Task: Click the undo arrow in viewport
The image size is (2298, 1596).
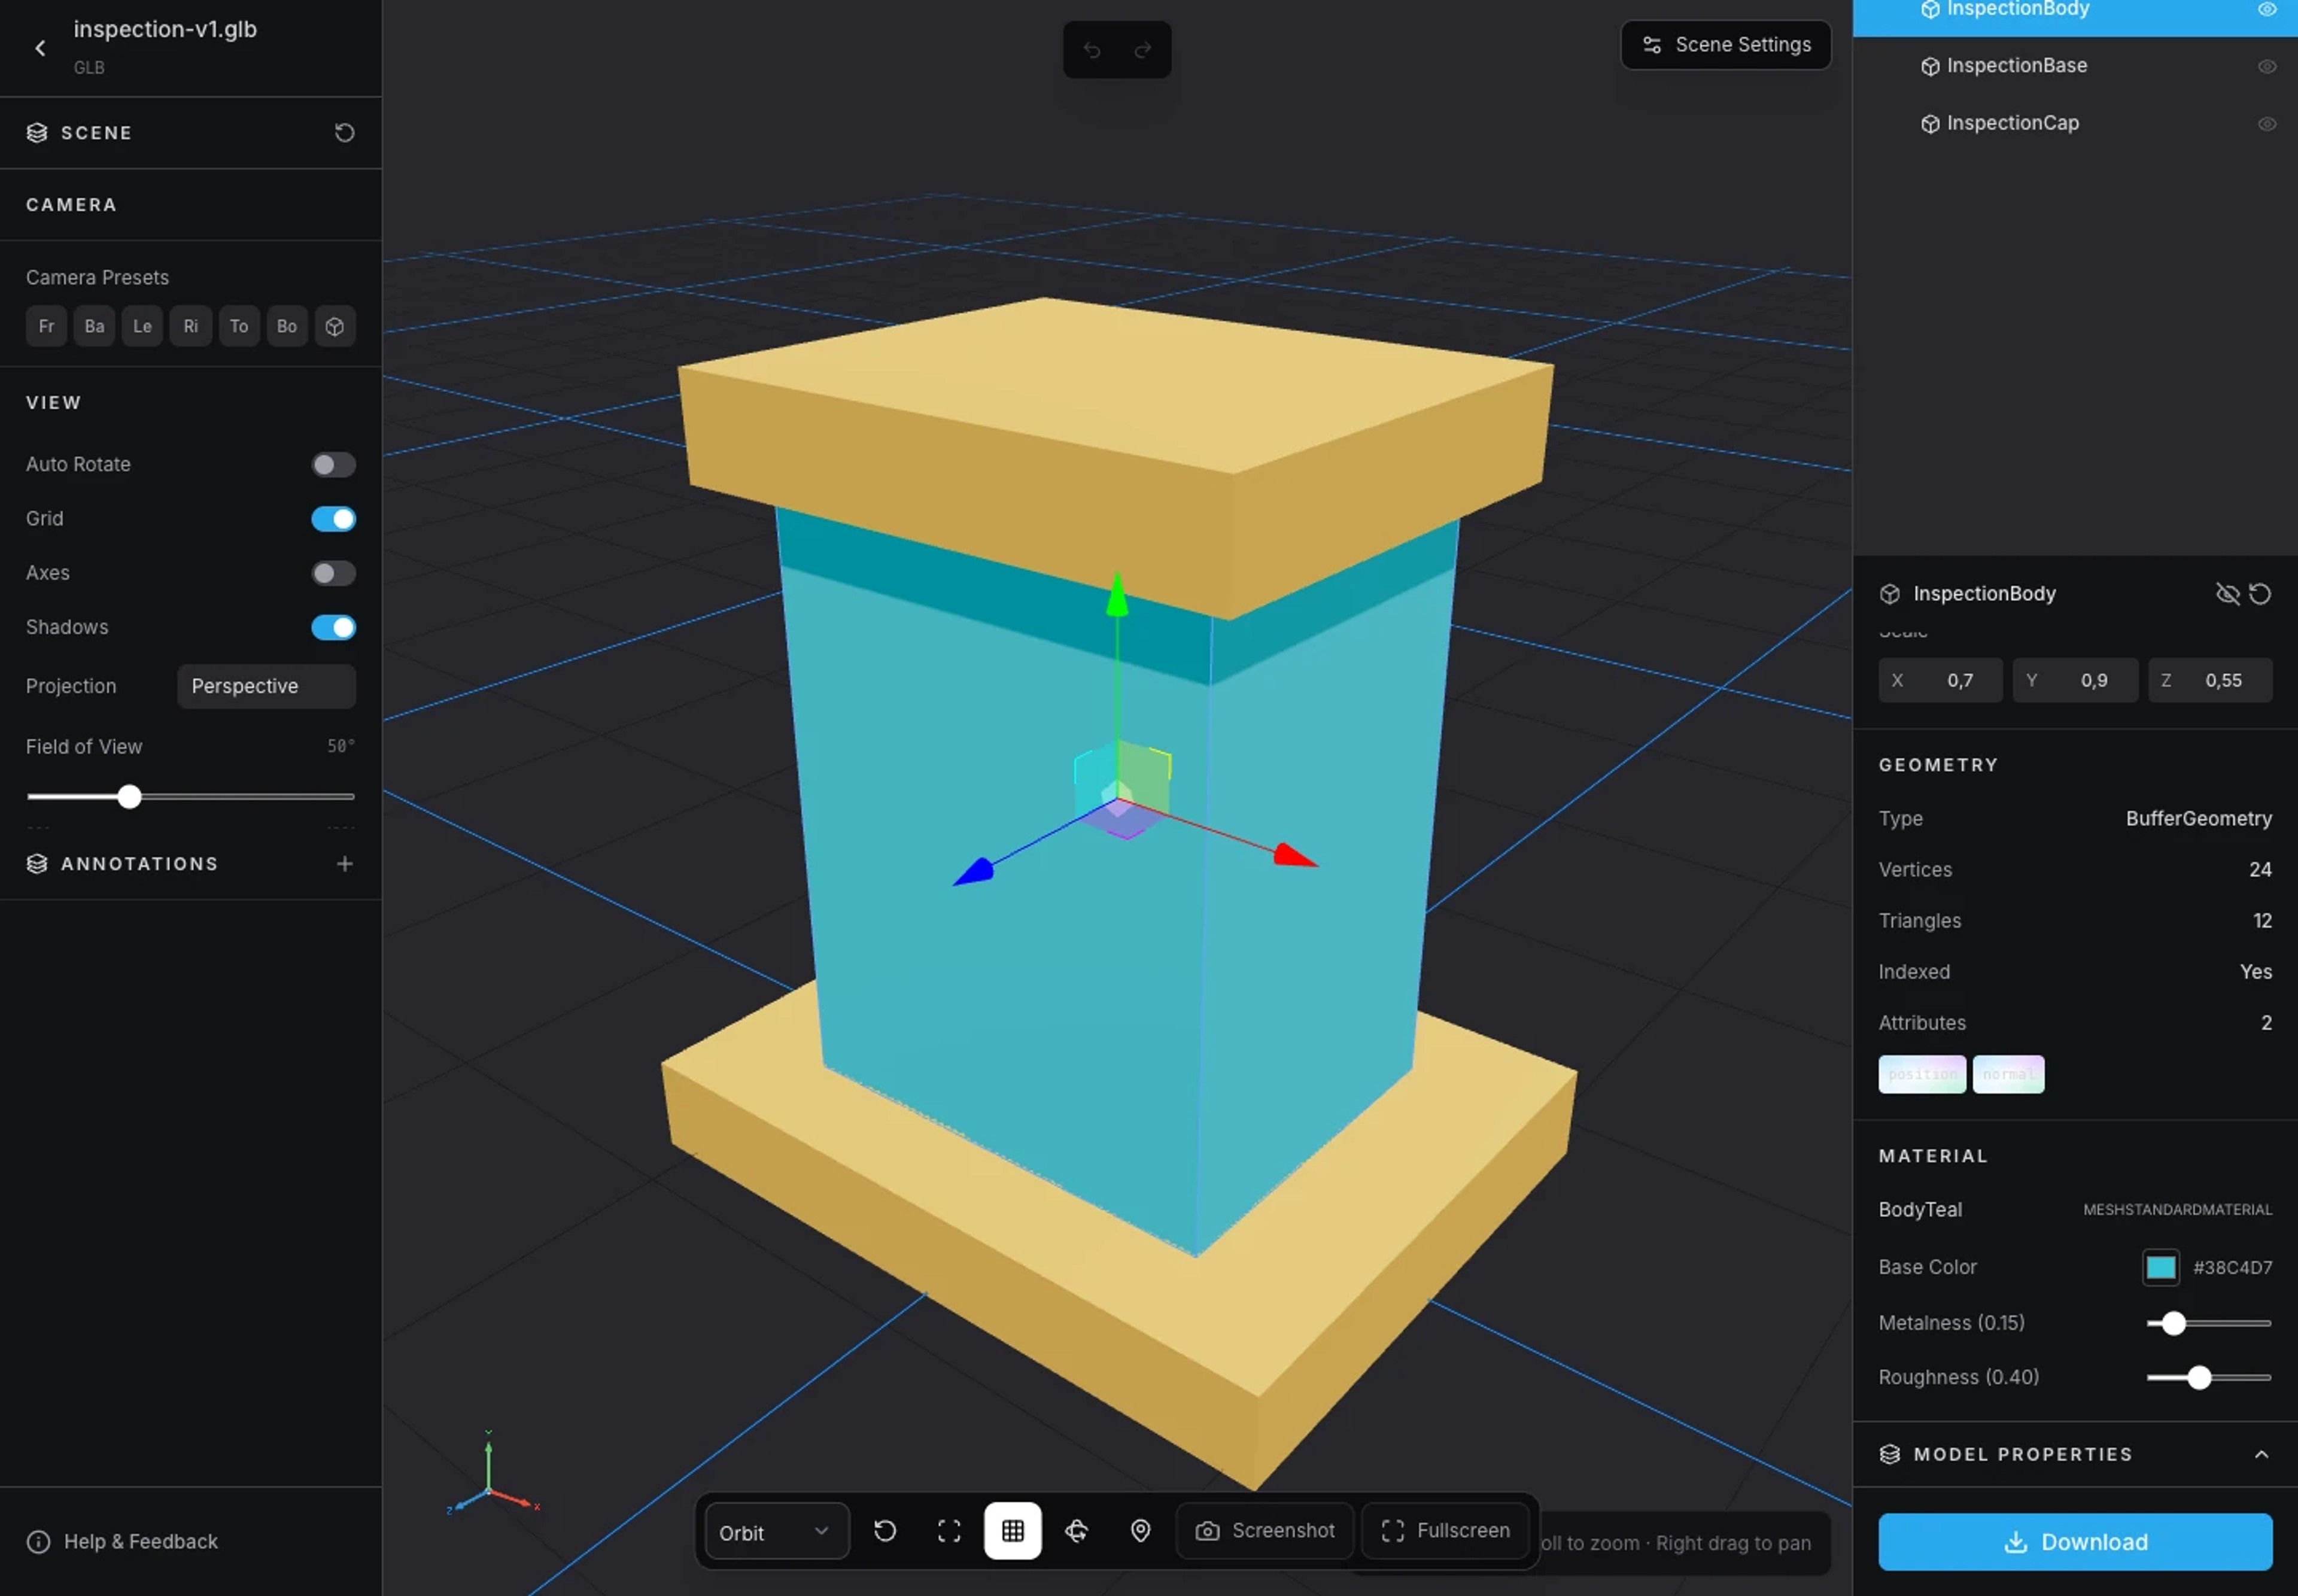Action: coord(1091,50)
